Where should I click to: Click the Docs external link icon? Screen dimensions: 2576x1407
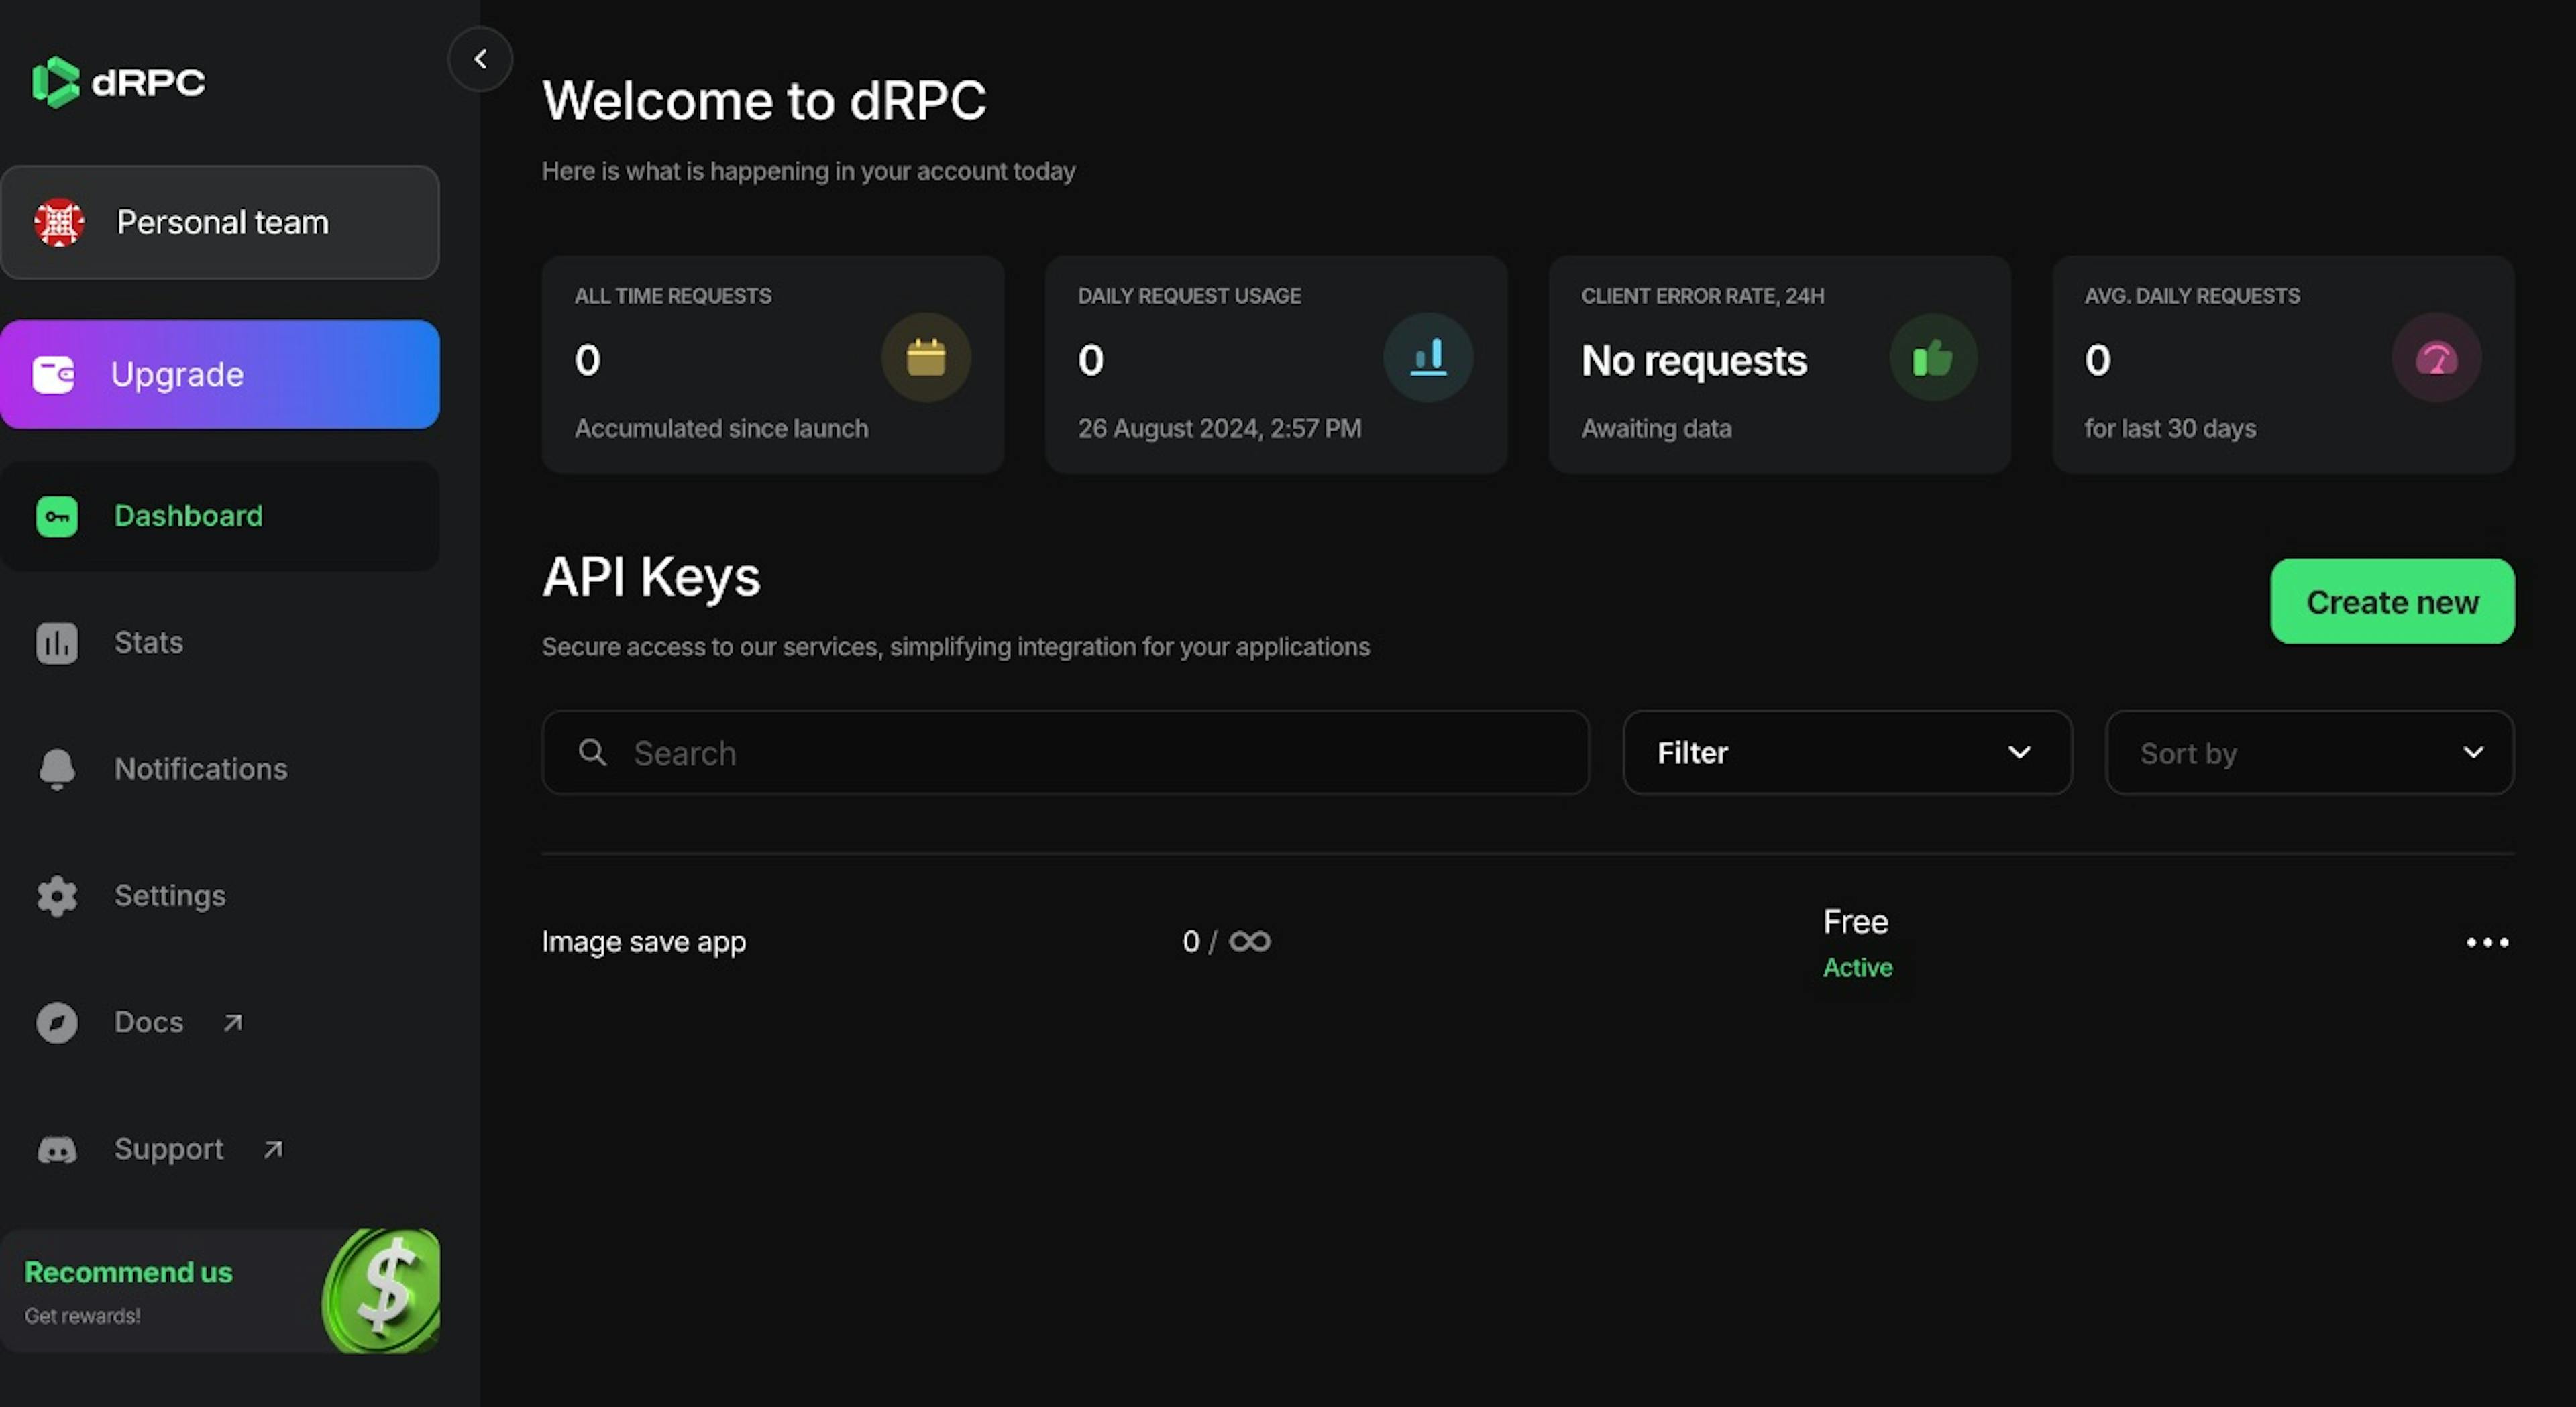(x=230, y=1021)
